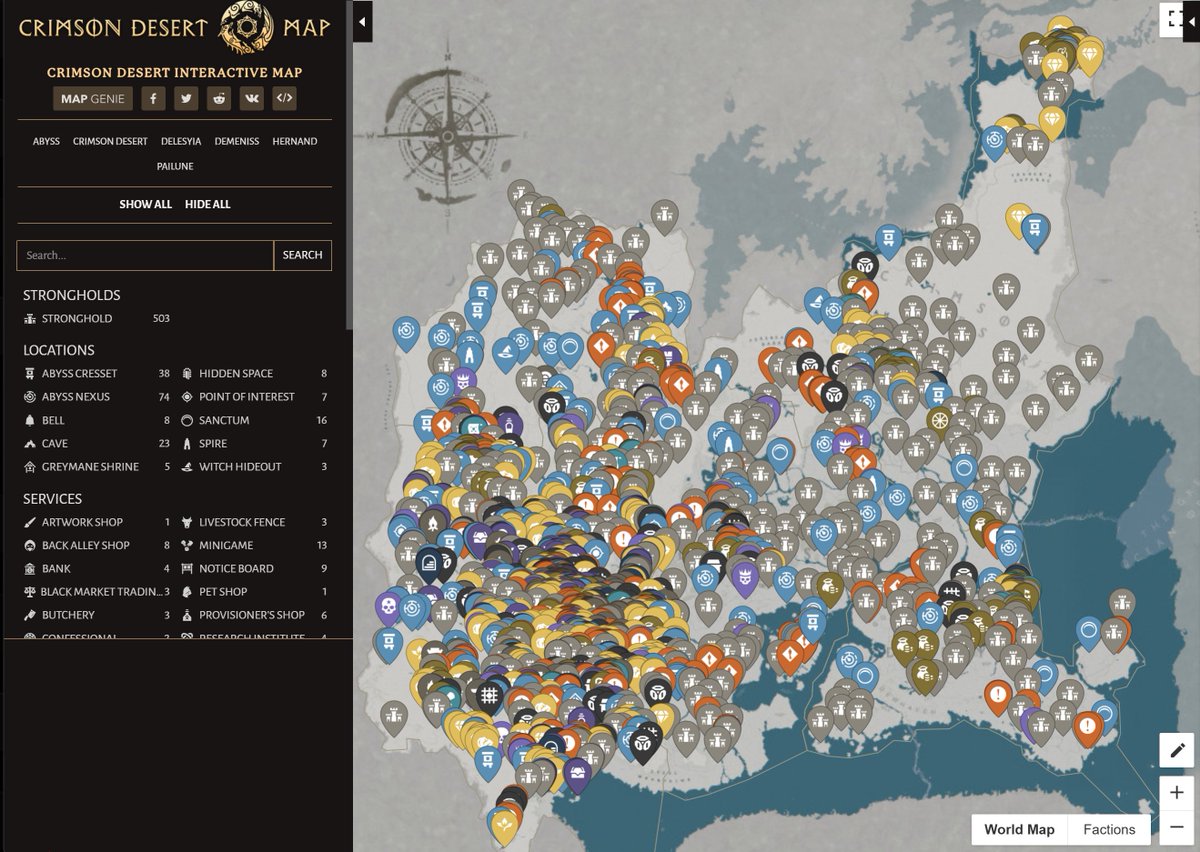This screenshot has height=852, width=1200.
Task: Share map on Twitter
Action: (186, 99)
